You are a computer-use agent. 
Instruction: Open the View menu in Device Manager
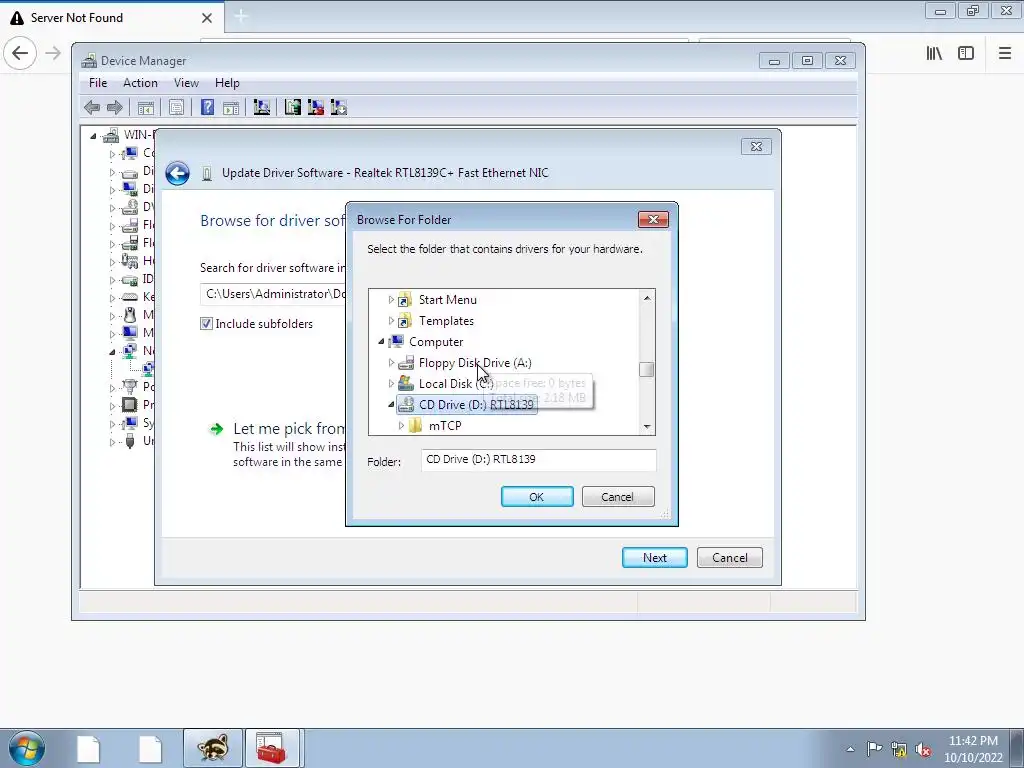(x=186, y=83)
